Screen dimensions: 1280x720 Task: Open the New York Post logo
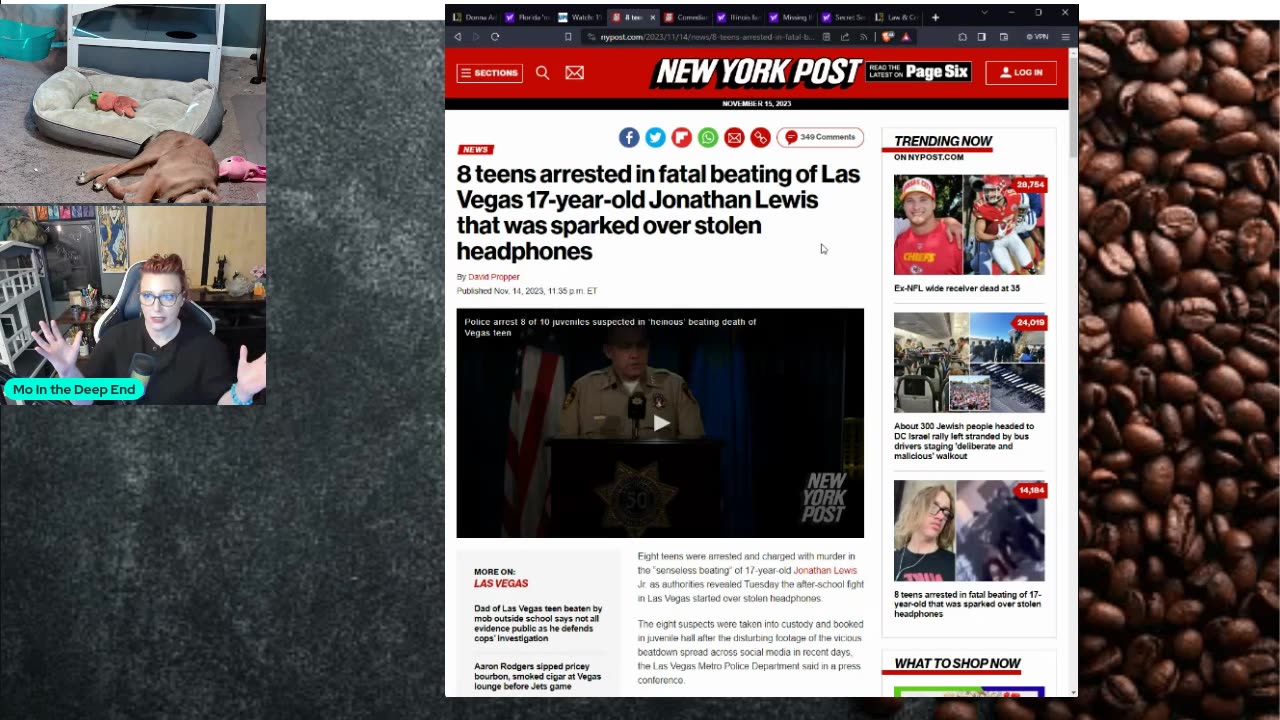tap(756, 72)
